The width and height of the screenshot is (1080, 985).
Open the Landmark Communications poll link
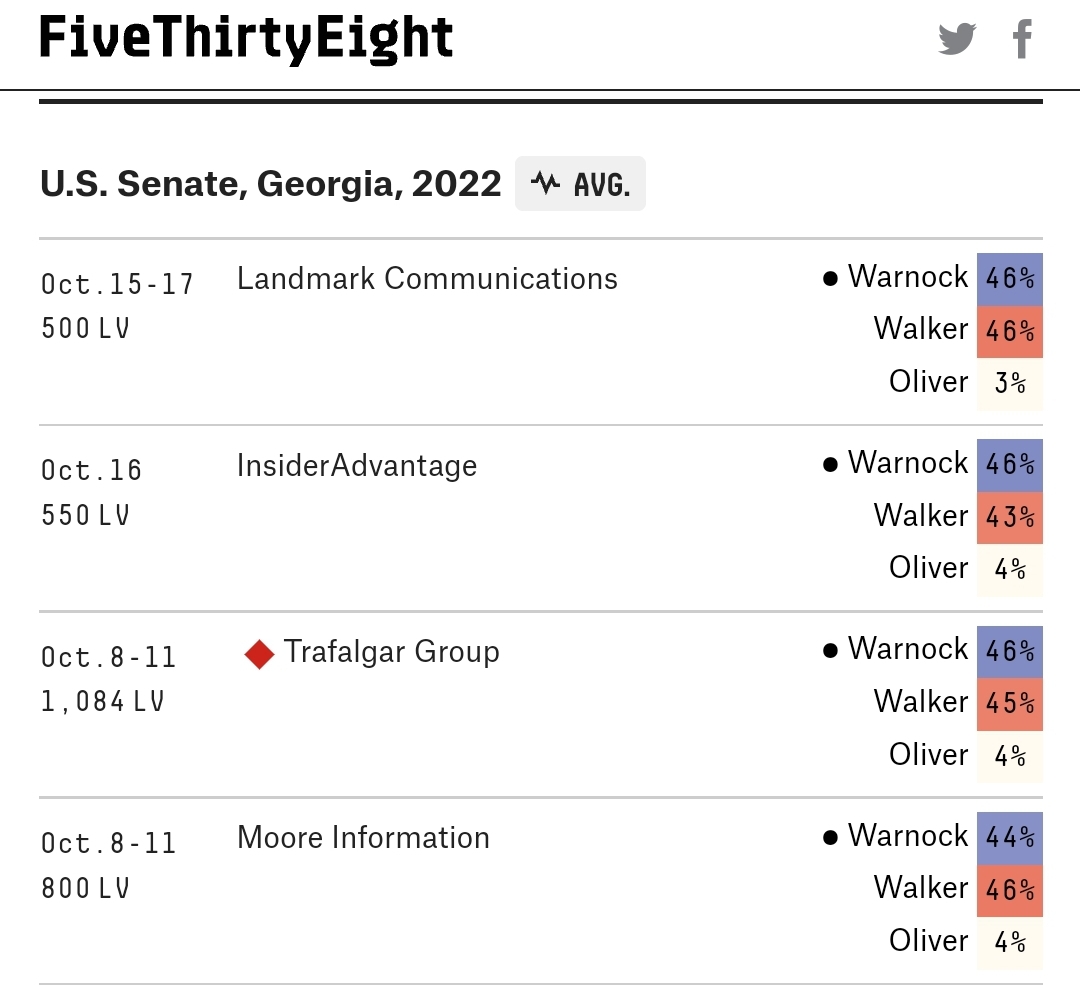[x=427, y=279]
